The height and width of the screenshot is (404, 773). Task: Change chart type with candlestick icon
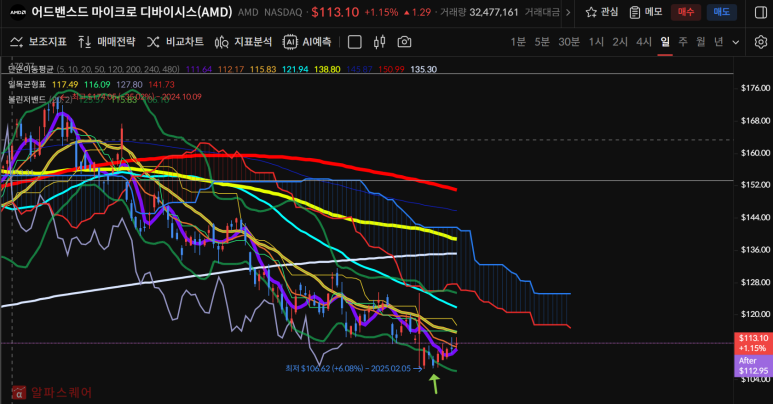tap(379, 42)
